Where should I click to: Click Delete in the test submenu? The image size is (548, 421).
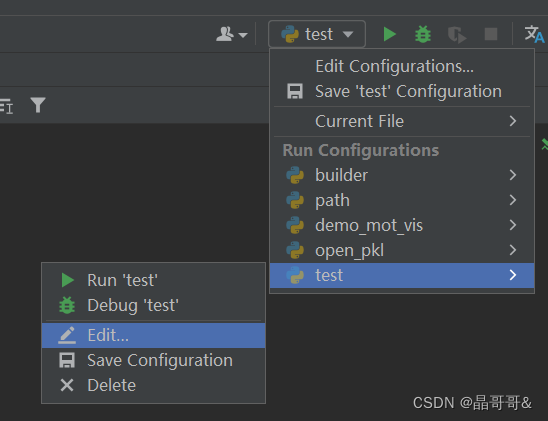tap(153, 385)
